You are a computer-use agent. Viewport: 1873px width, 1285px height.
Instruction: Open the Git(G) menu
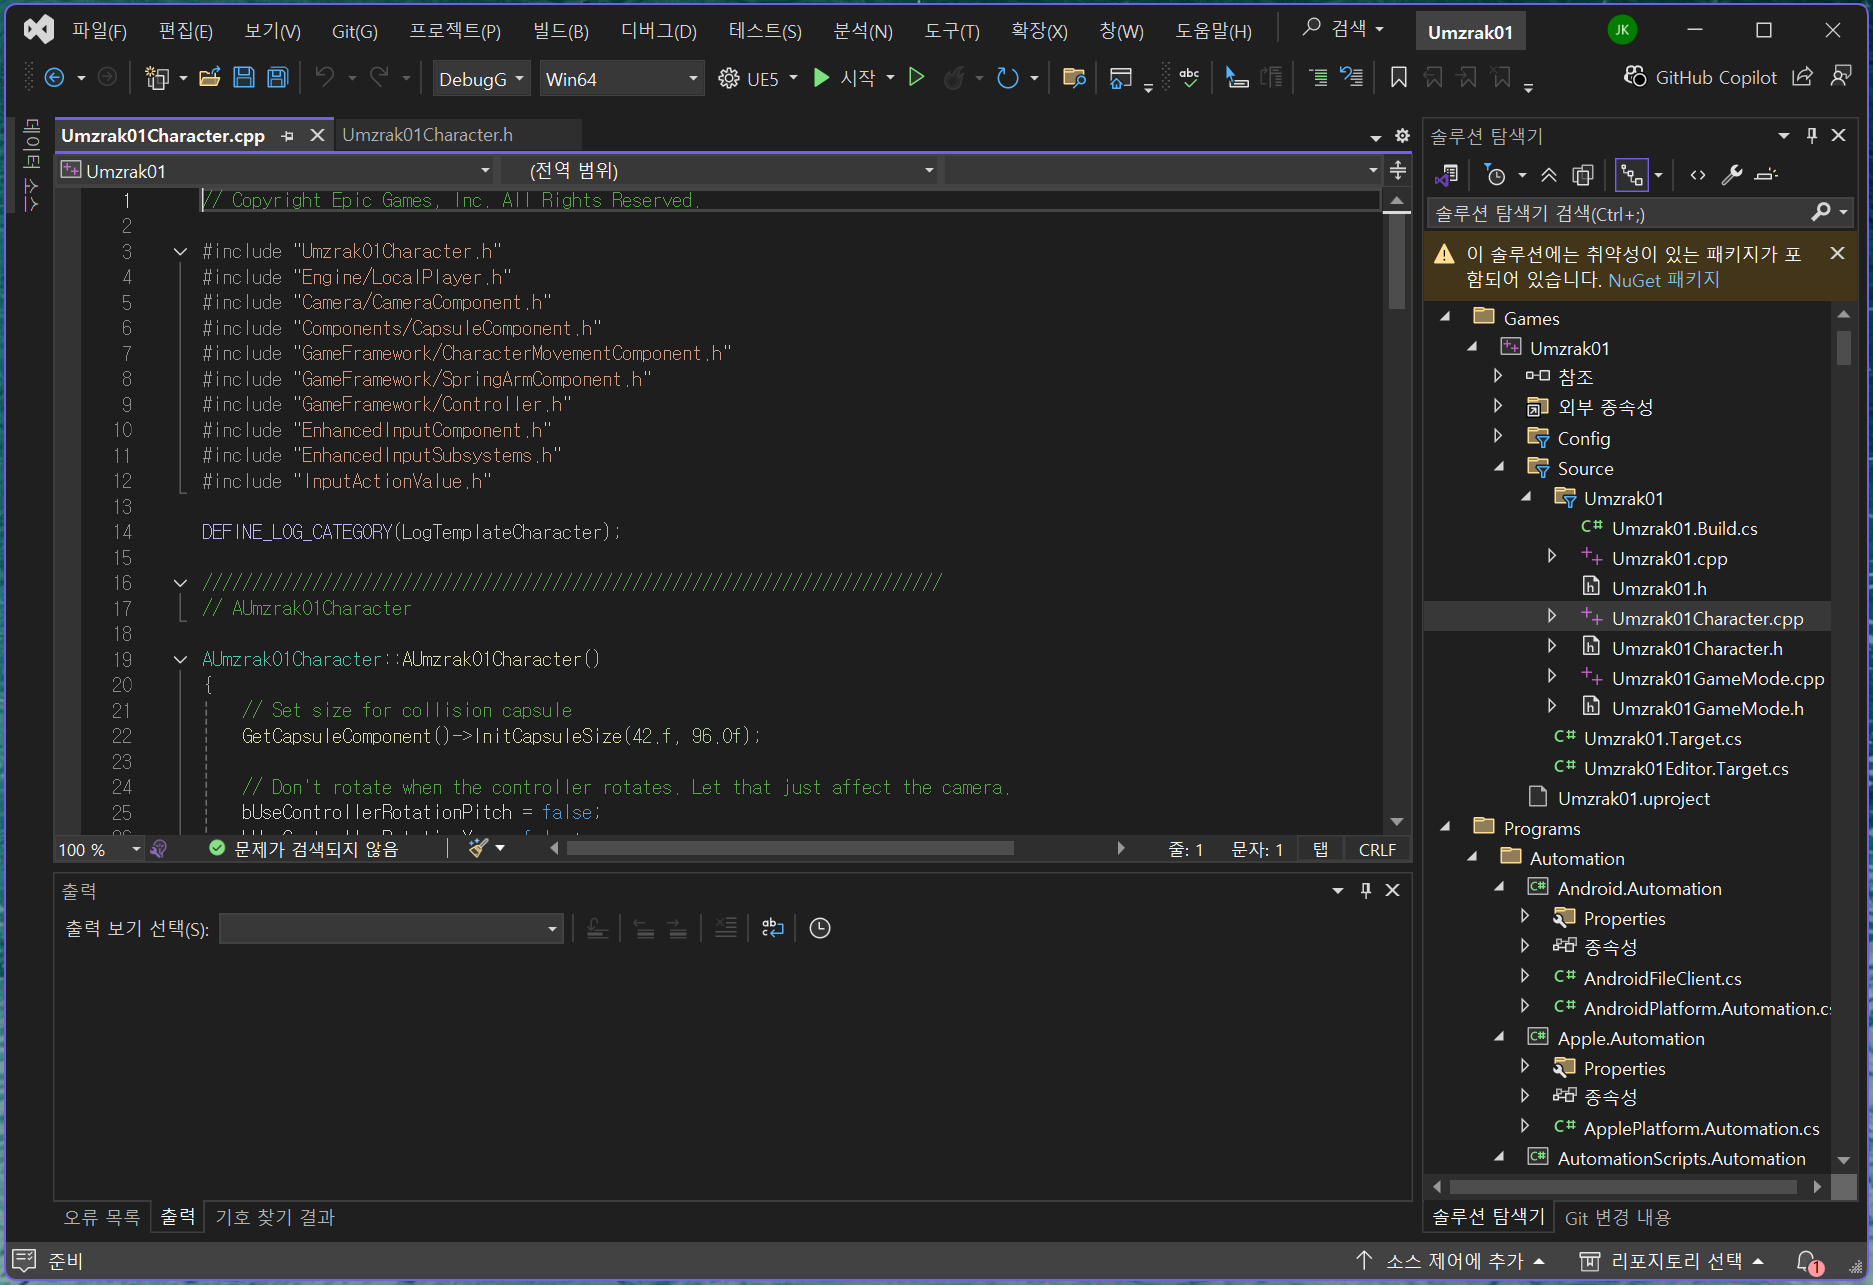pos(355,31)
